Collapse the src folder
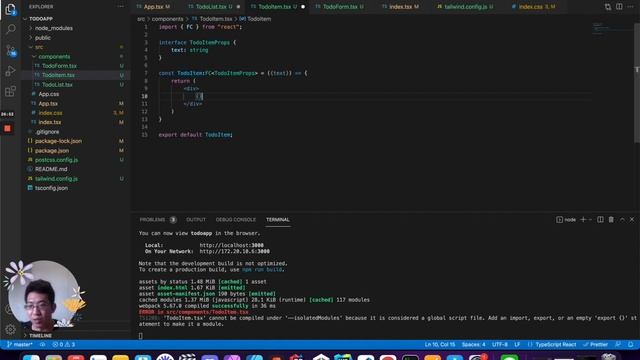 (39, 47)
